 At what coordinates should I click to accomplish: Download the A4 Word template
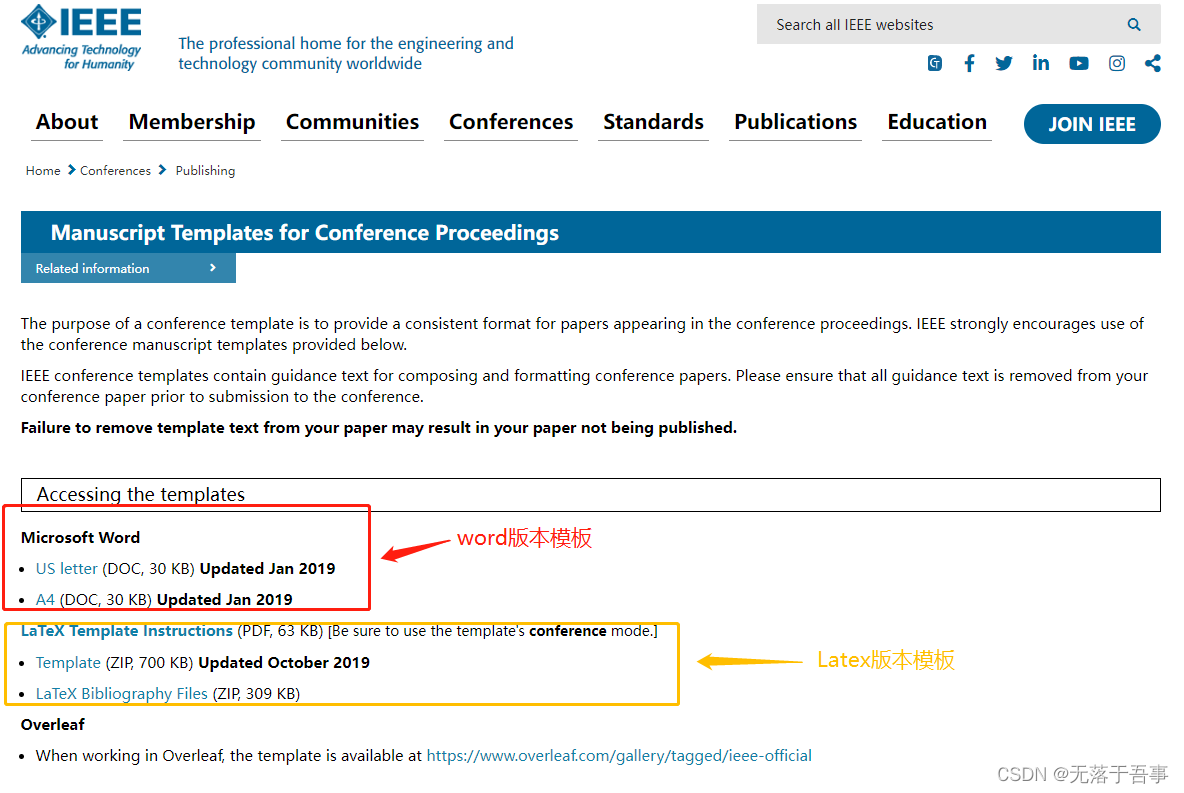tap(45, 600)
